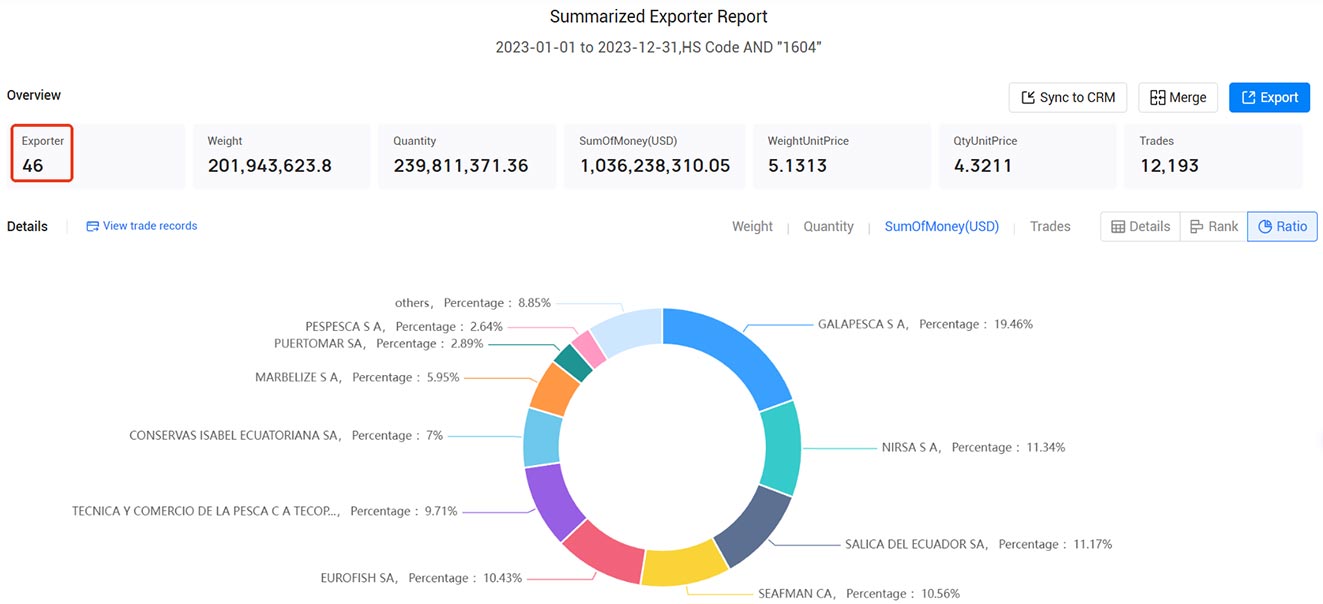Click the SEAFMAN CA 10.56% label
1323x604 pixels.
[x=858, y=593]
